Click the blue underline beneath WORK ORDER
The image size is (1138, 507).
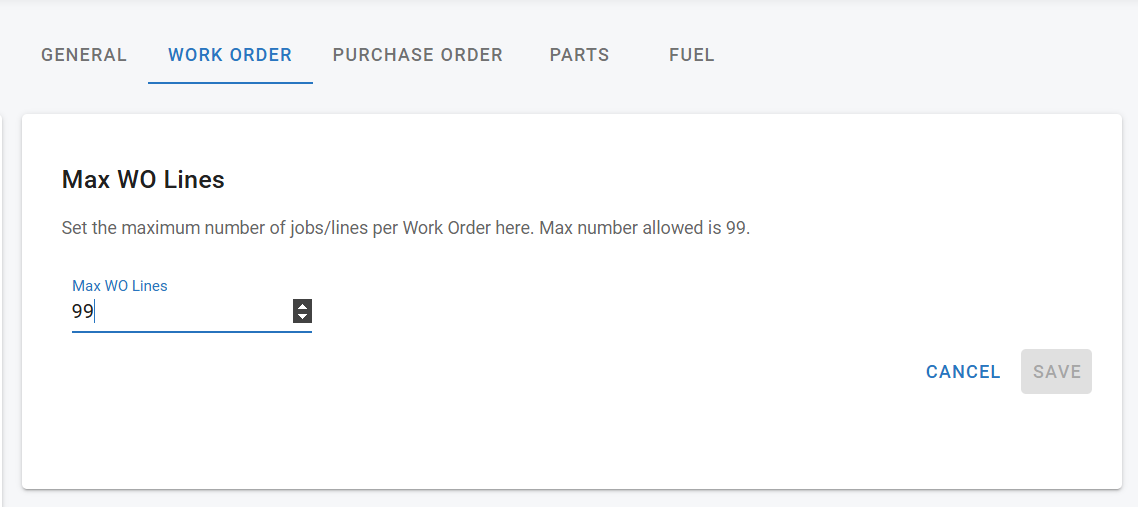[x=230, y=83]
